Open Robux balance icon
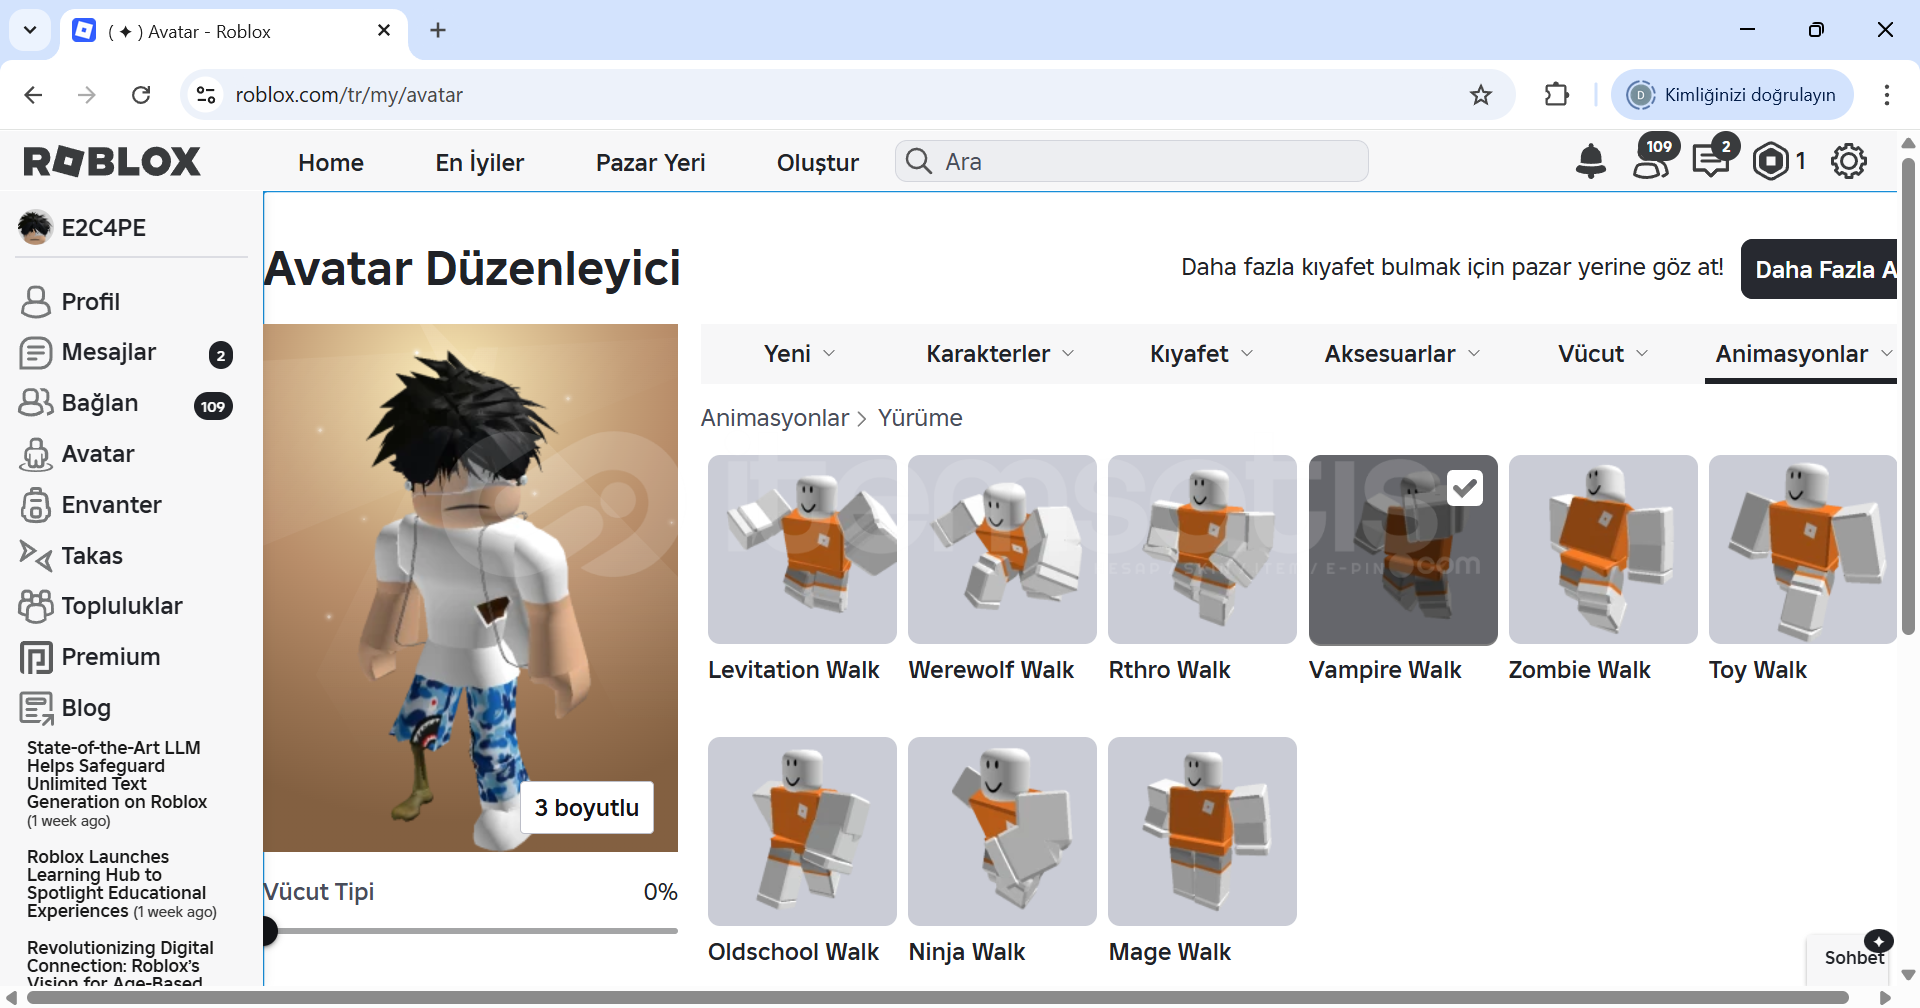 [x=1771, y=161]
